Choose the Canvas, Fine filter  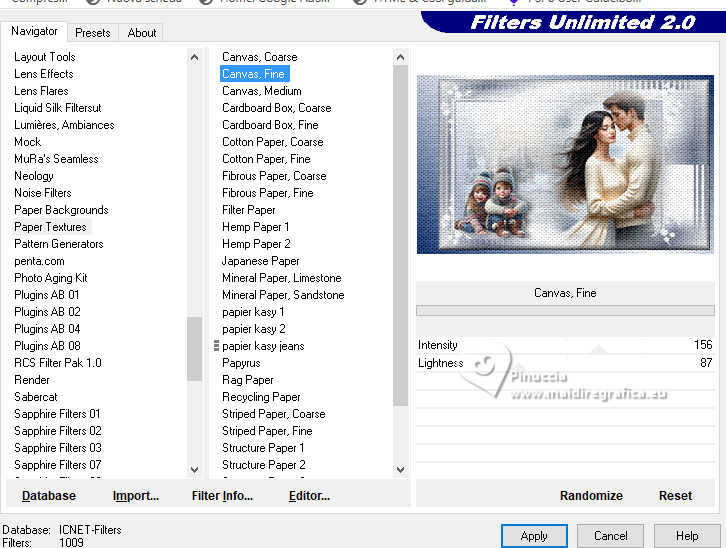pos(253,74)
